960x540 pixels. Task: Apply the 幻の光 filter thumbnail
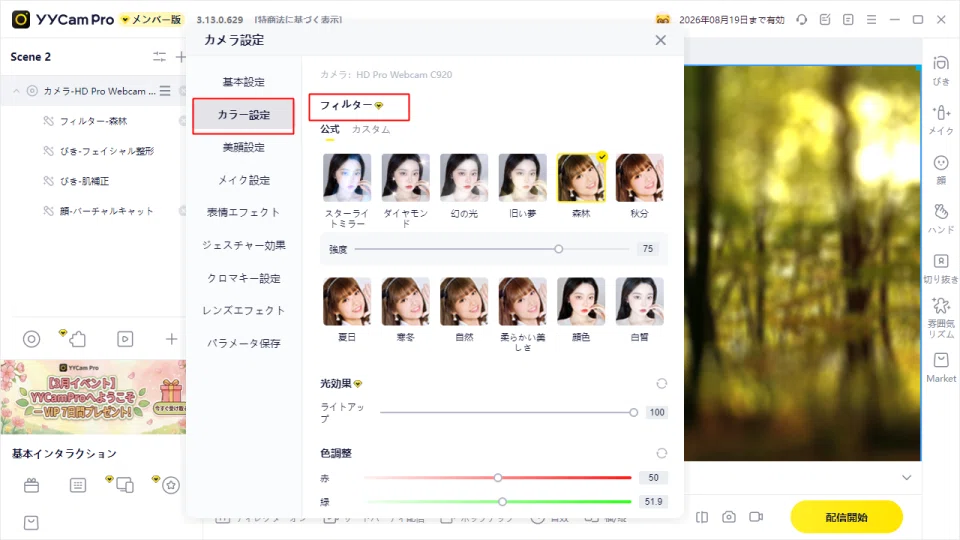464,178
